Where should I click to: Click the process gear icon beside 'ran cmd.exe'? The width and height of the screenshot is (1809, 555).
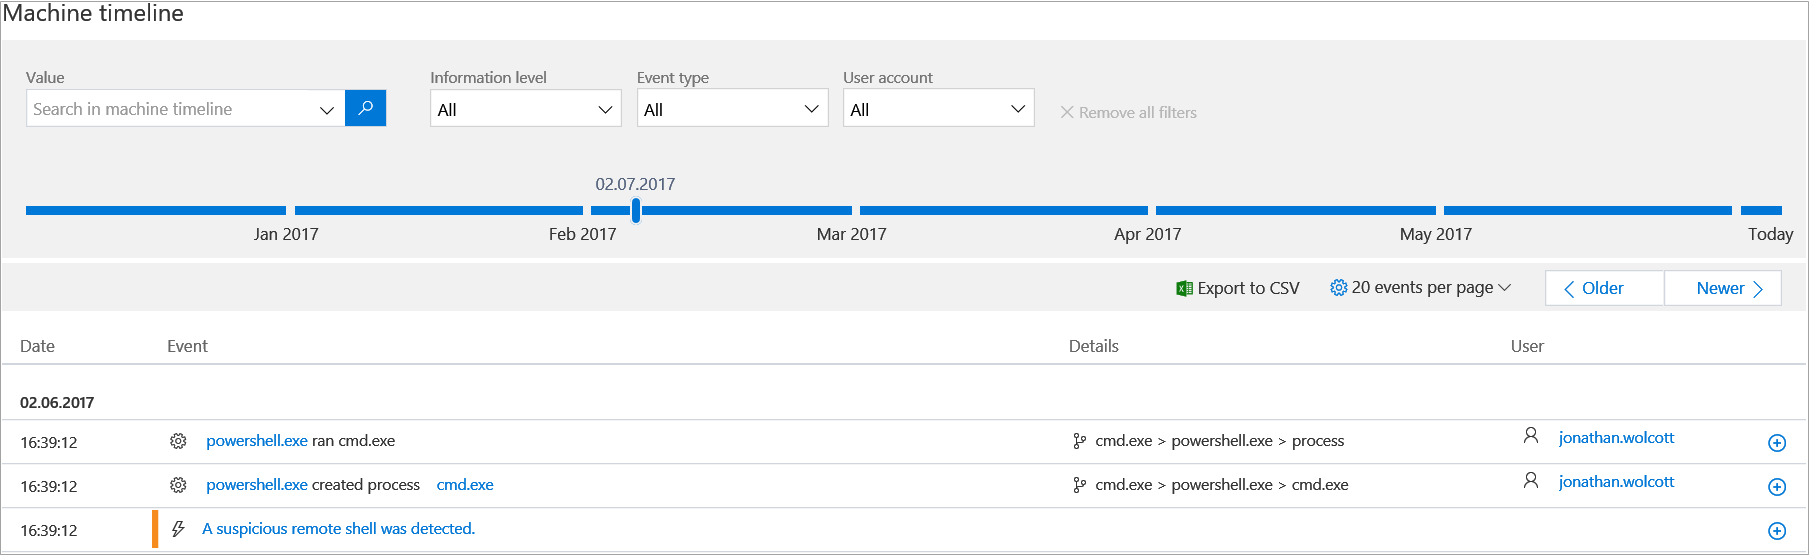tap(178, 441)
